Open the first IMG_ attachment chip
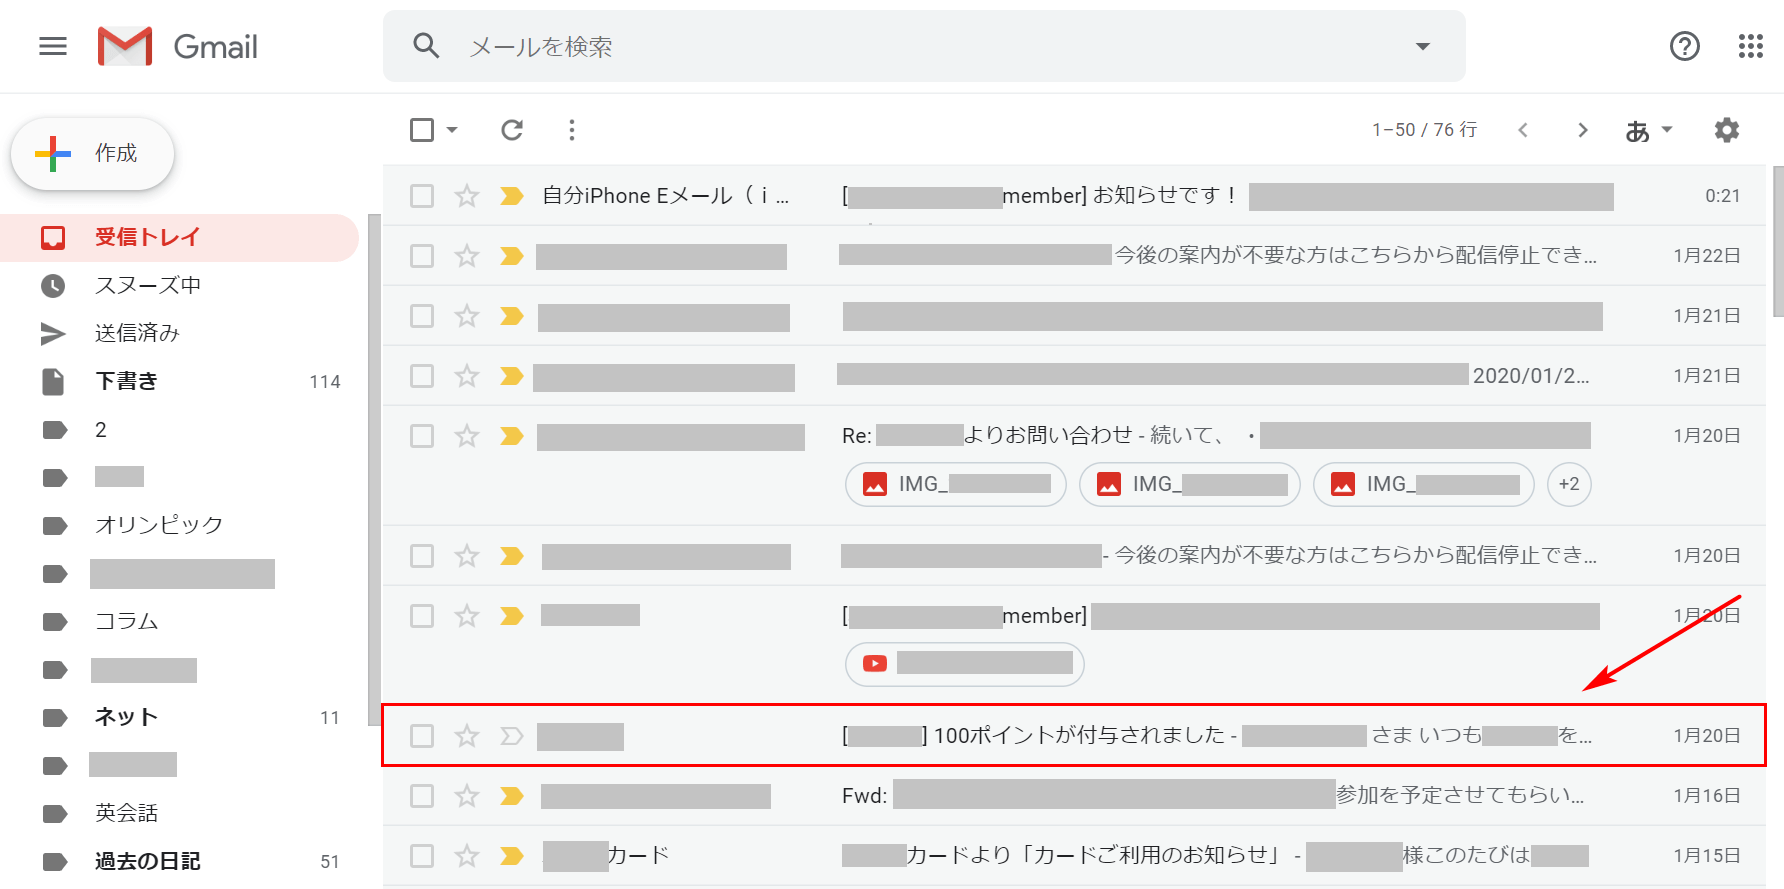The image size is (1784, 889). (x=956, y=485)
